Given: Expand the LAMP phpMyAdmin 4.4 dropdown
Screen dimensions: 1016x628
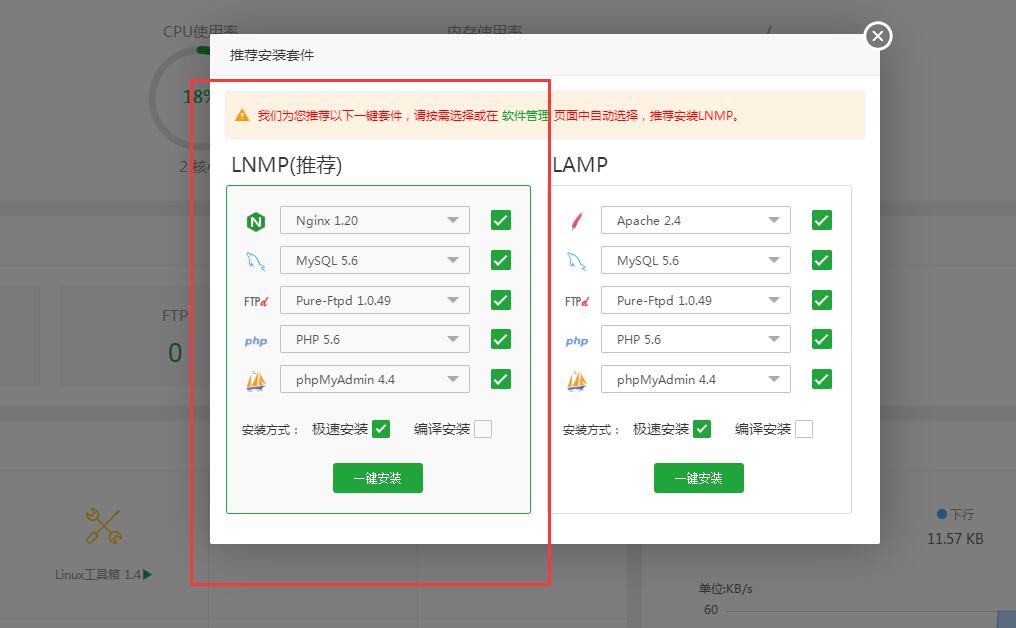Looking at the screenshot, I should pyautogui.click(x=696, y=379).
